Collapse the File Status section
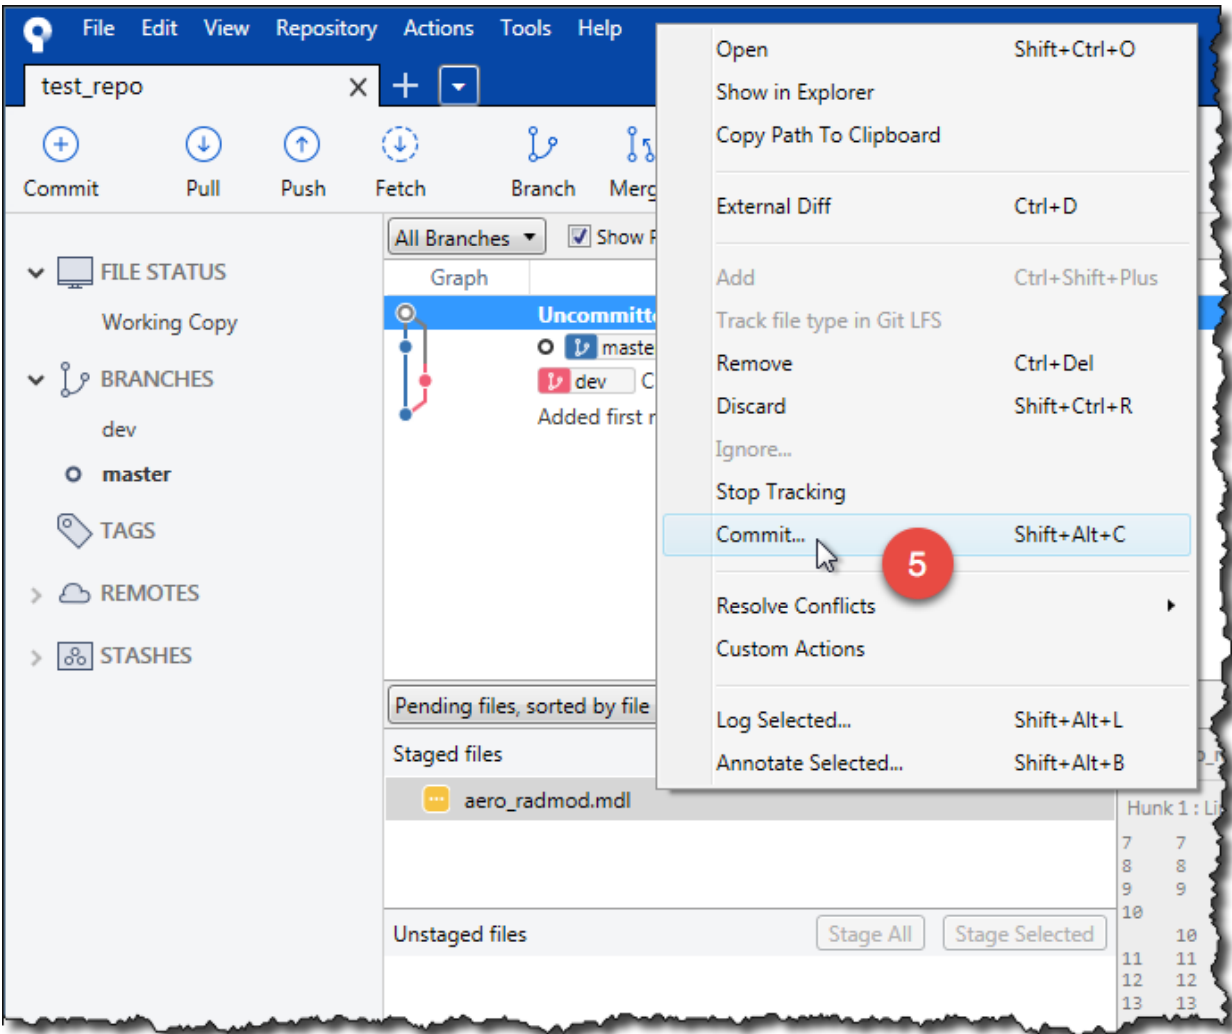 pyautogui.click(x=37, y=273)
